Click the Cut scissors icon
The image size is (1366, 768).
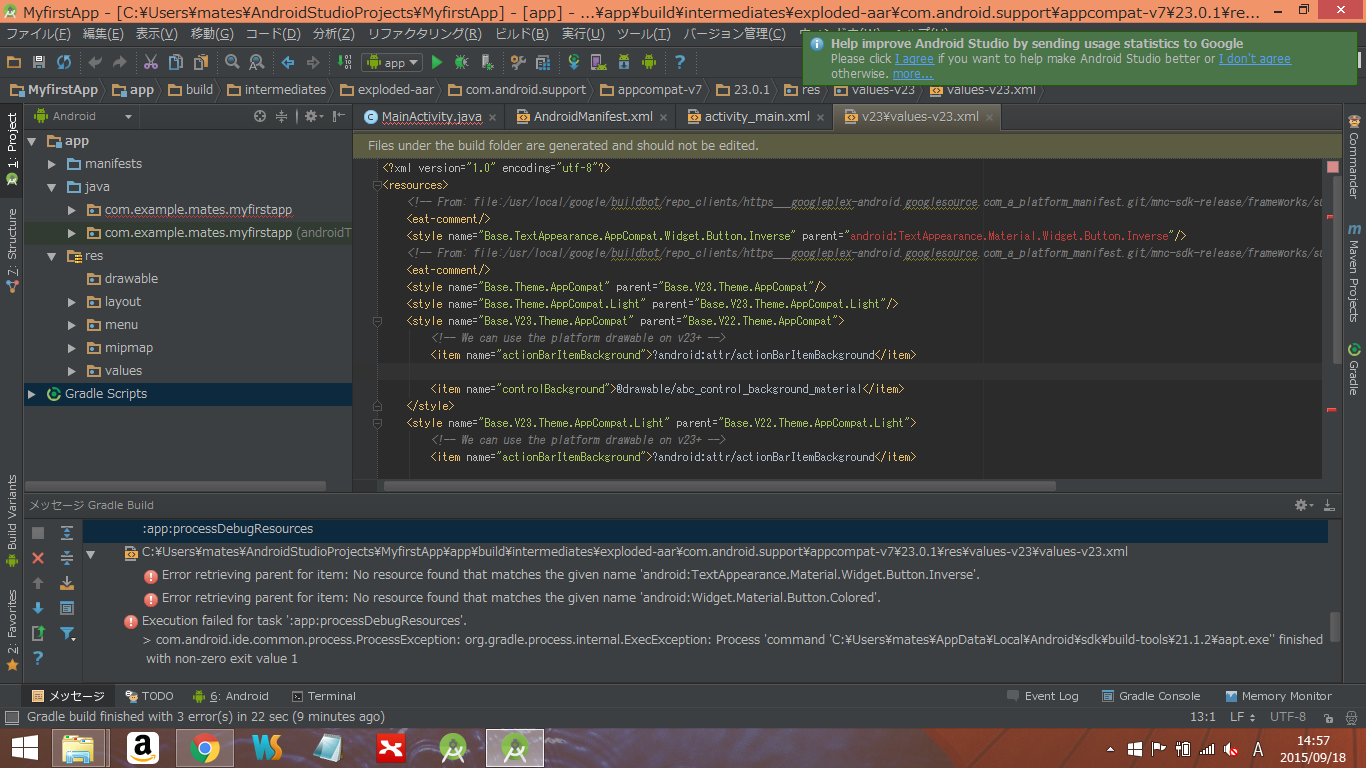(150, 62)
